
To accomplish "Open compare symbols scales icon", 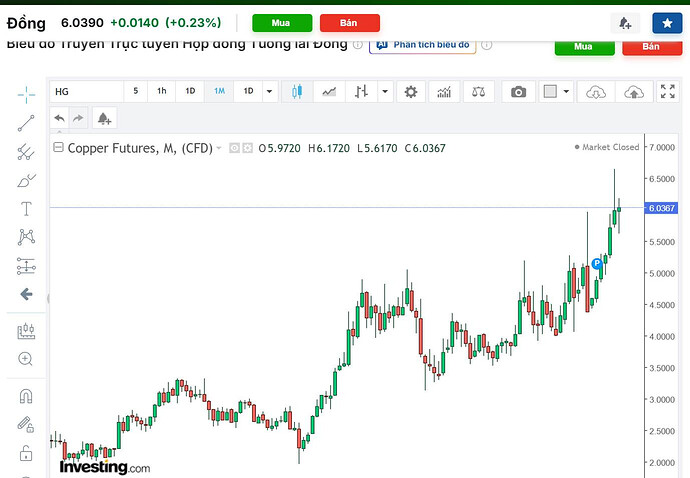I will click(x=478, y=92).
